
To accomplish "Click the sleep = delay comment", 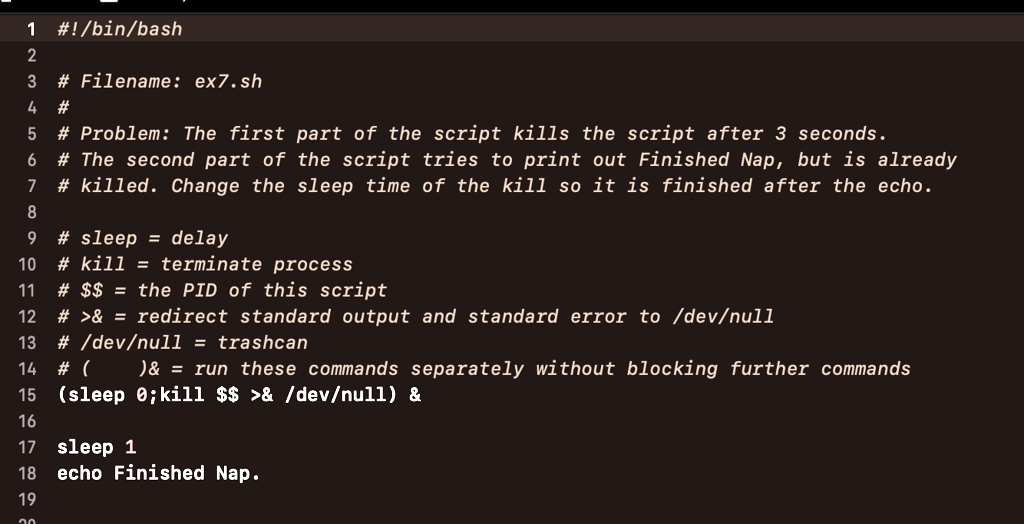I will [x=142, y=238].
